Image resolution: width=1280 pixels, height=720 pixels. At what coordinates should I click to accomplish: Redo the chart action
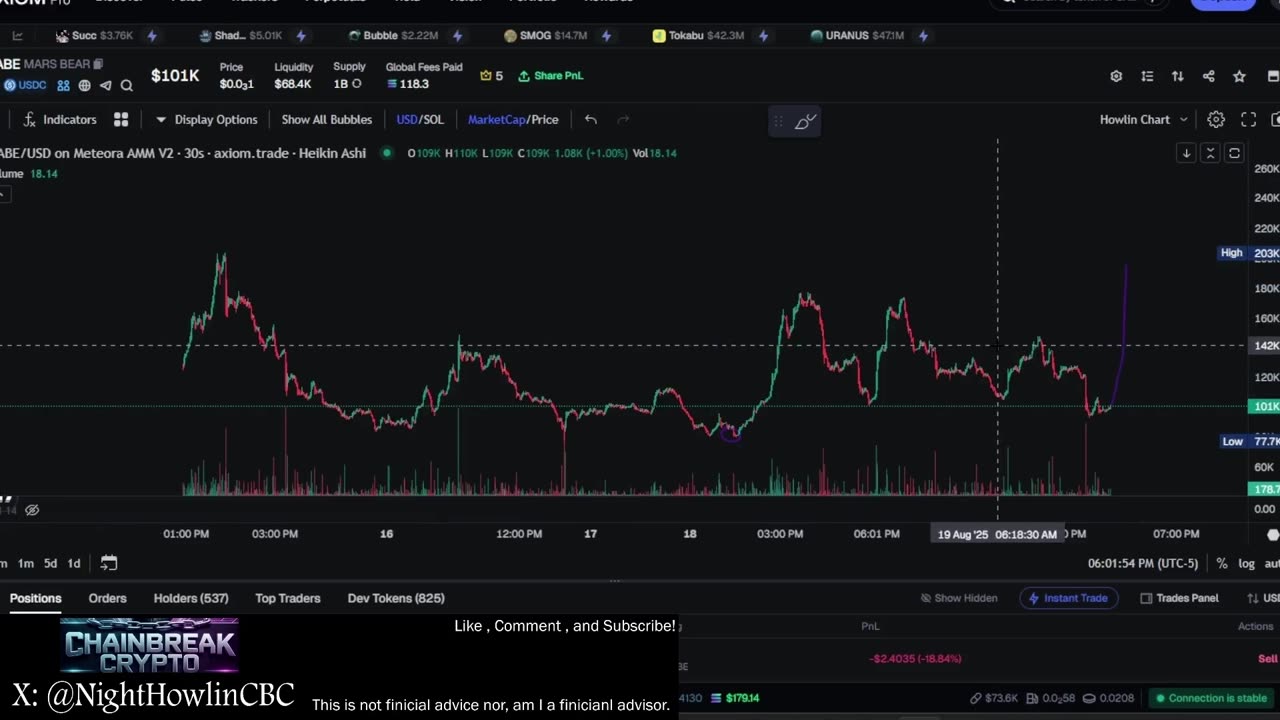click(623, 119)
